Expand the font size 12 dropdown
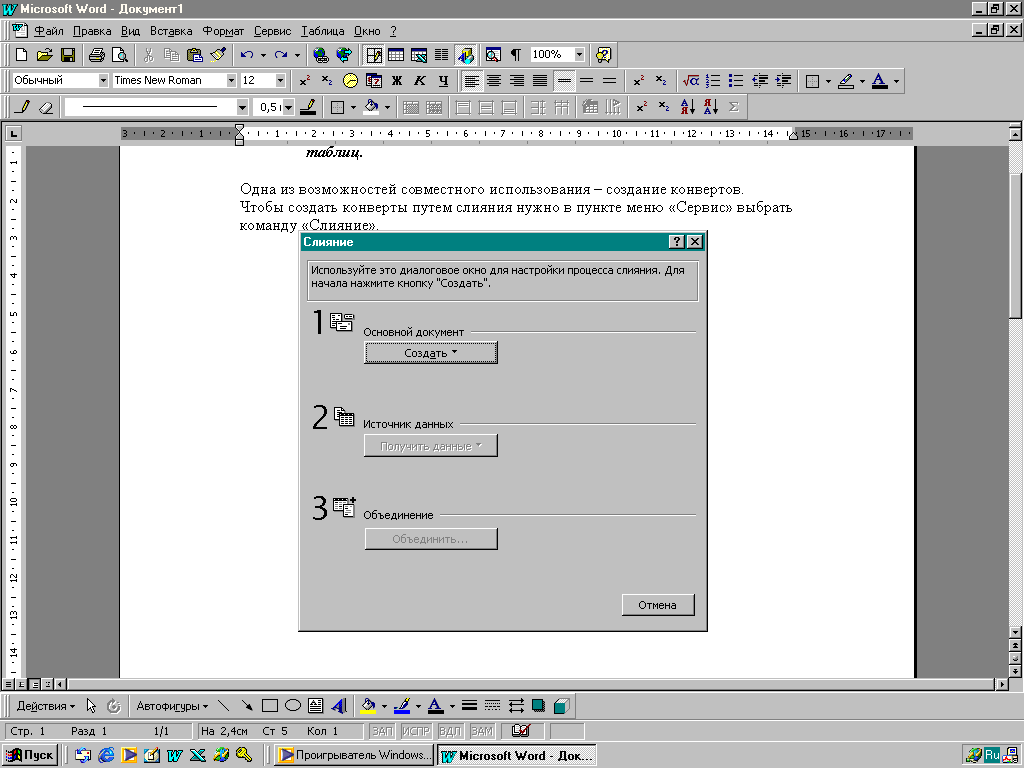Screen dimensions: 1024x768 281,80
